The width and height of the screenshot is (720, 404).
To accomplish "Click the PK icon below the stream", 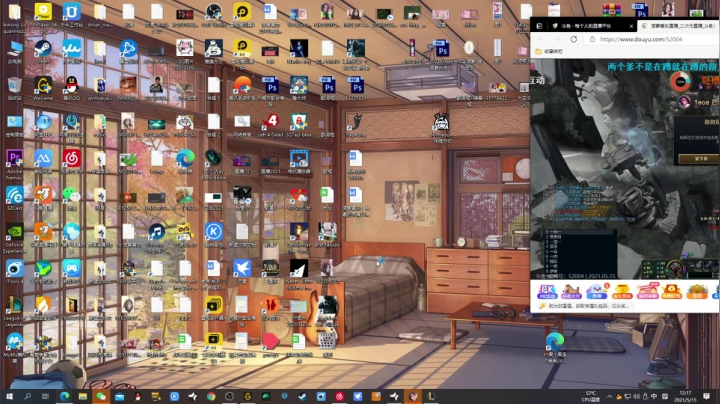I will coord(546,292).
